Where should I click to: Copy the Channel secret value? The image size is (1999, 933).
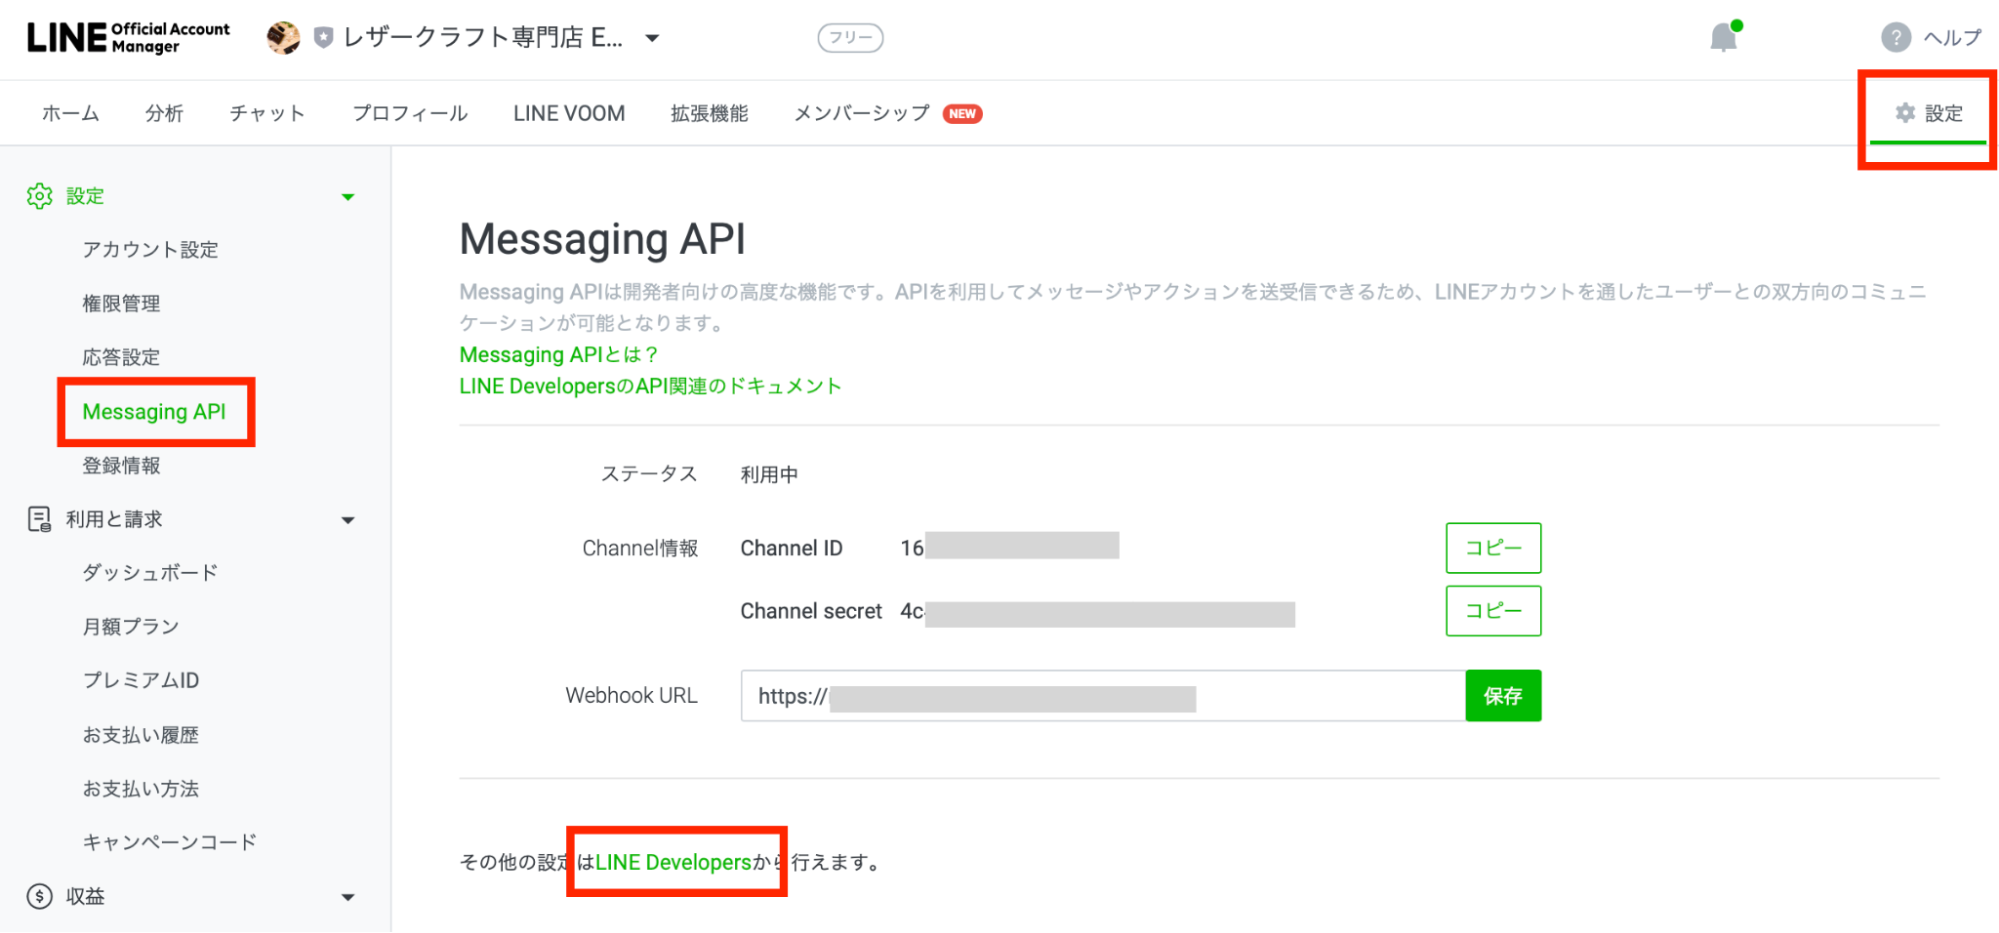(1492, 611)
